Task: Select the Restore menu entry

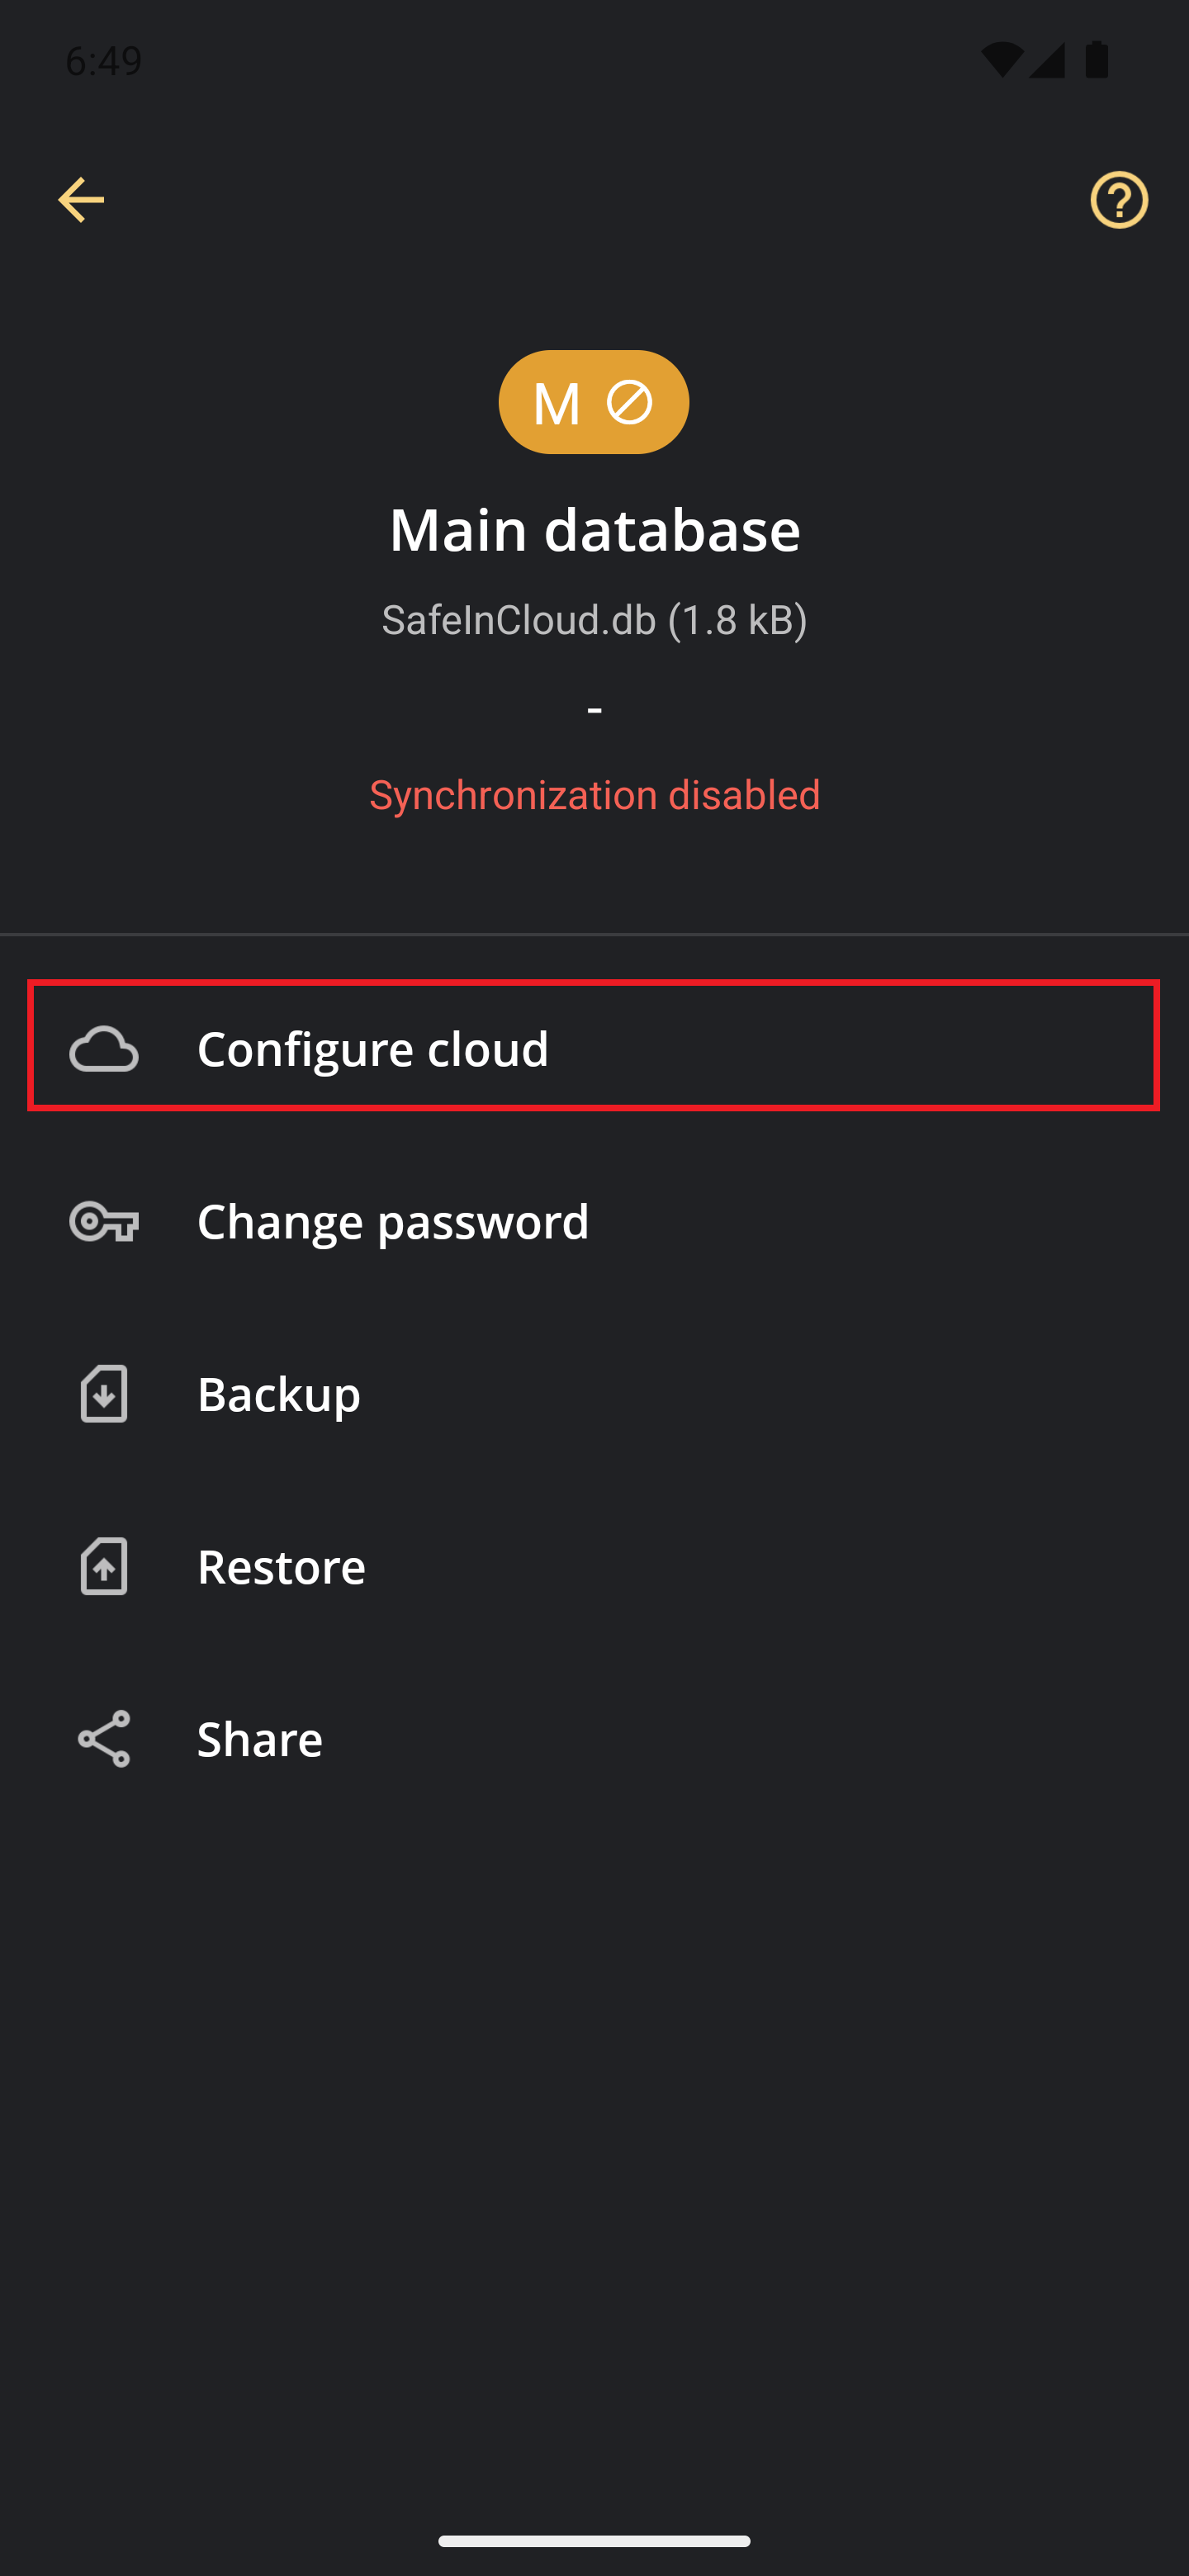Action: point(594,1566)
